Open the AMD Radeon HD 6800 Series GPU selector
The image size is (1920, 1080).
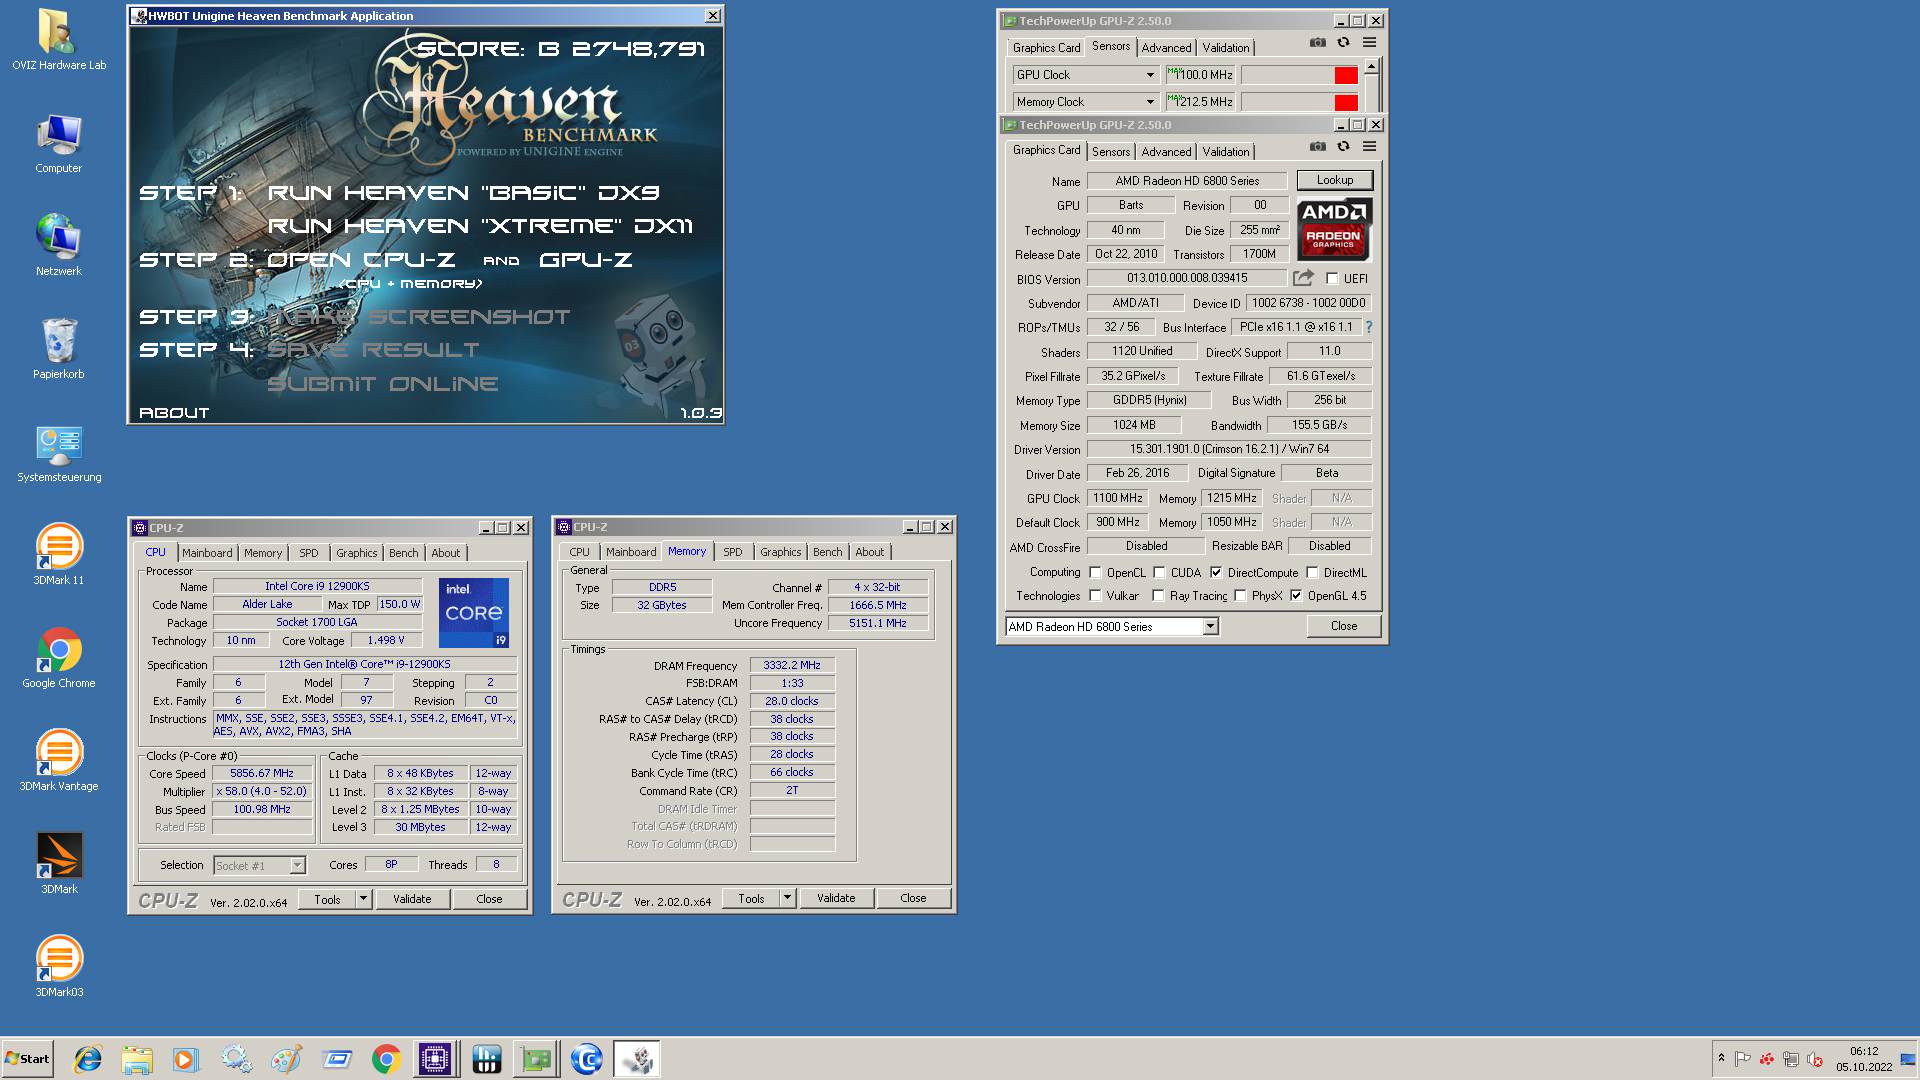tap(1111, 627)
